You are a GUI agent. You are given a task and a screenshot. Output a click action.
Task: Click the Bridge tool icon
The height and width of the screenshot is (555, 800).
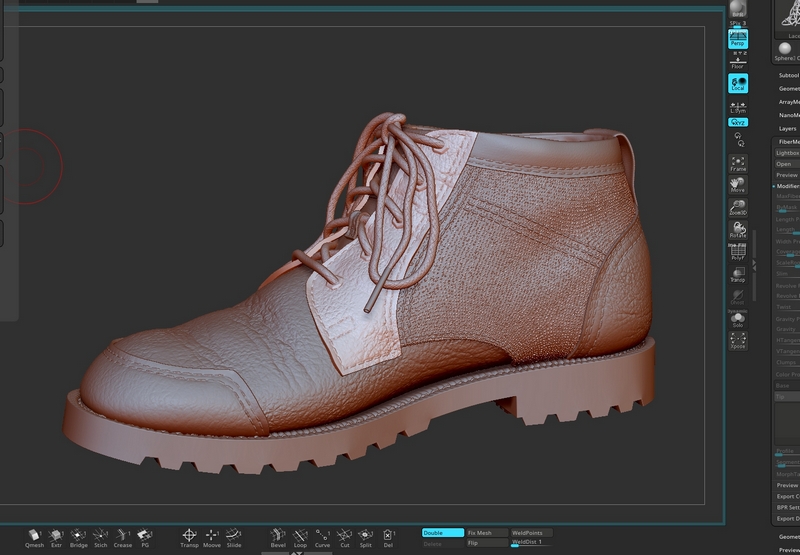coord(79,537)
